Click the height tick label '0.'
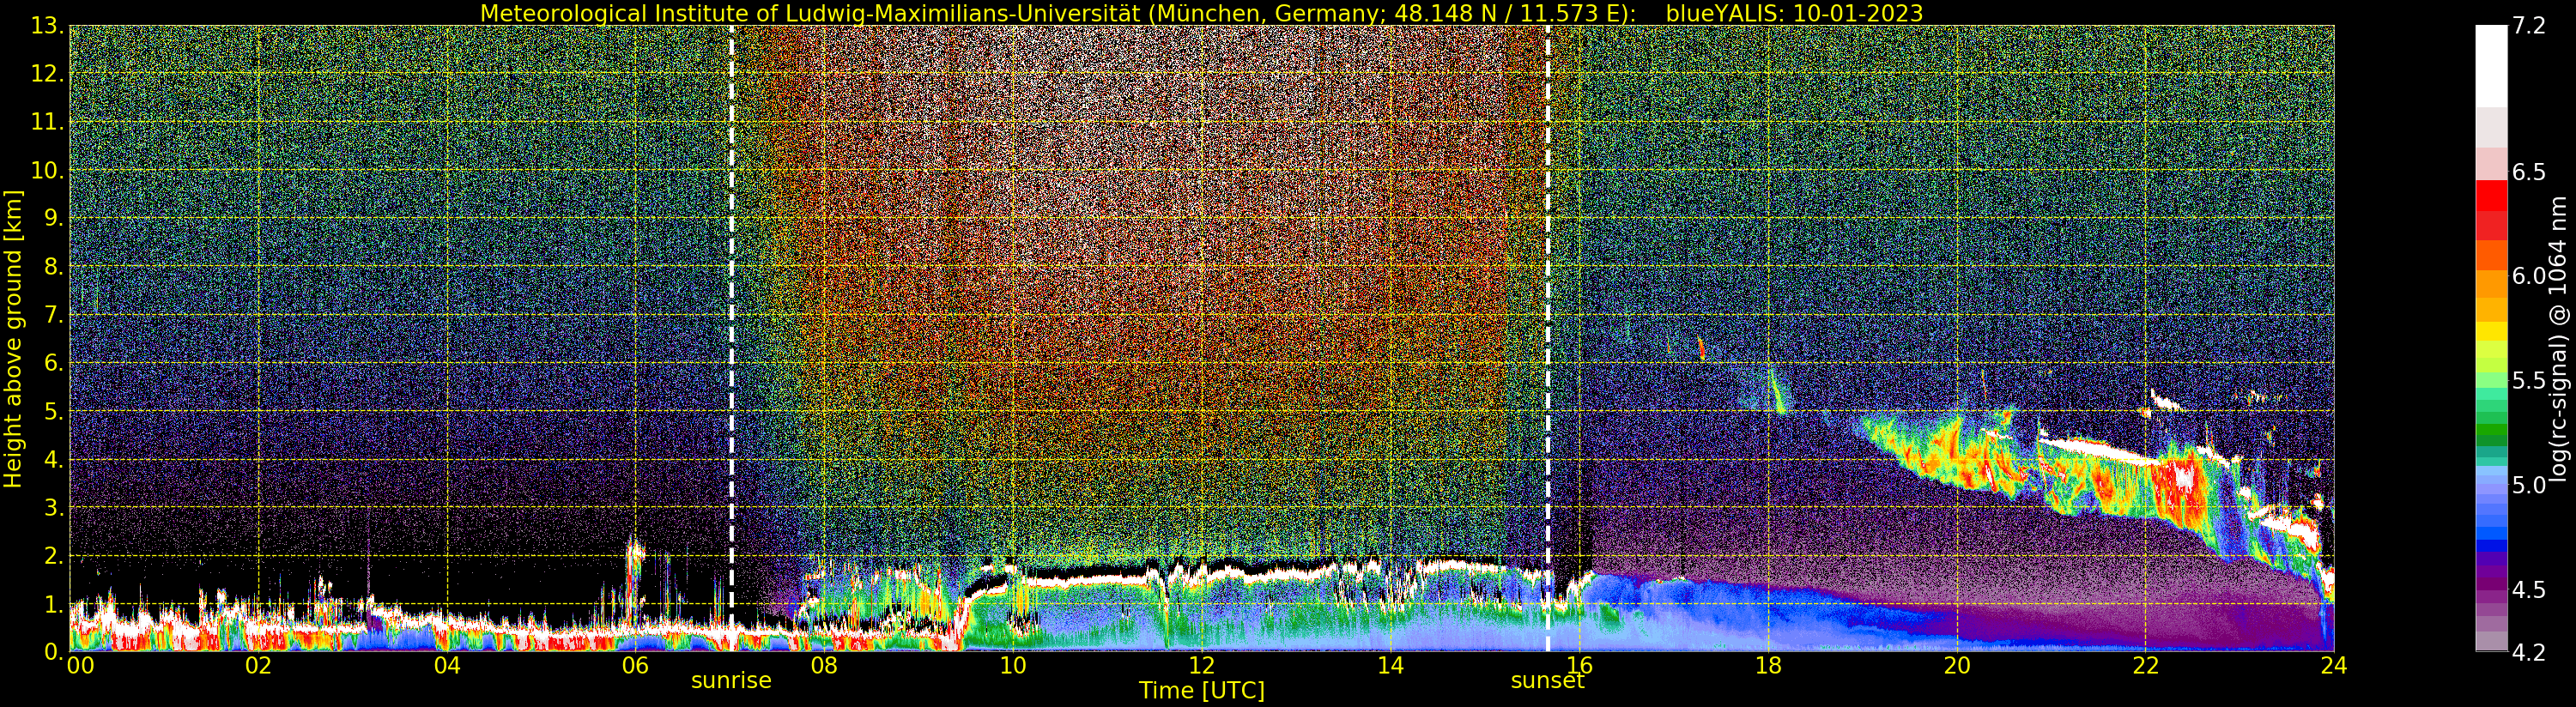Image resolution: width=2576 pixels, height=707 pixels. click(x=53, y=651)
